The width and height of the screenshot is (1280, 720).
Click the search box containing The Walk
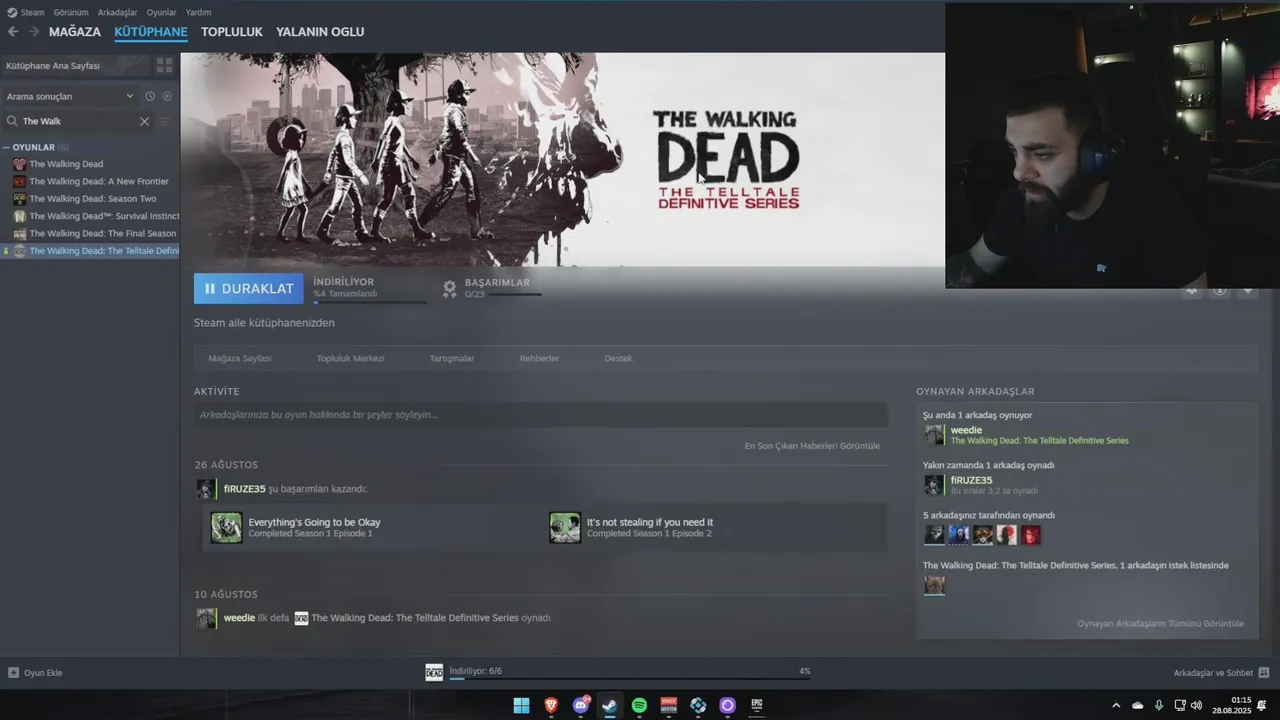77,121
